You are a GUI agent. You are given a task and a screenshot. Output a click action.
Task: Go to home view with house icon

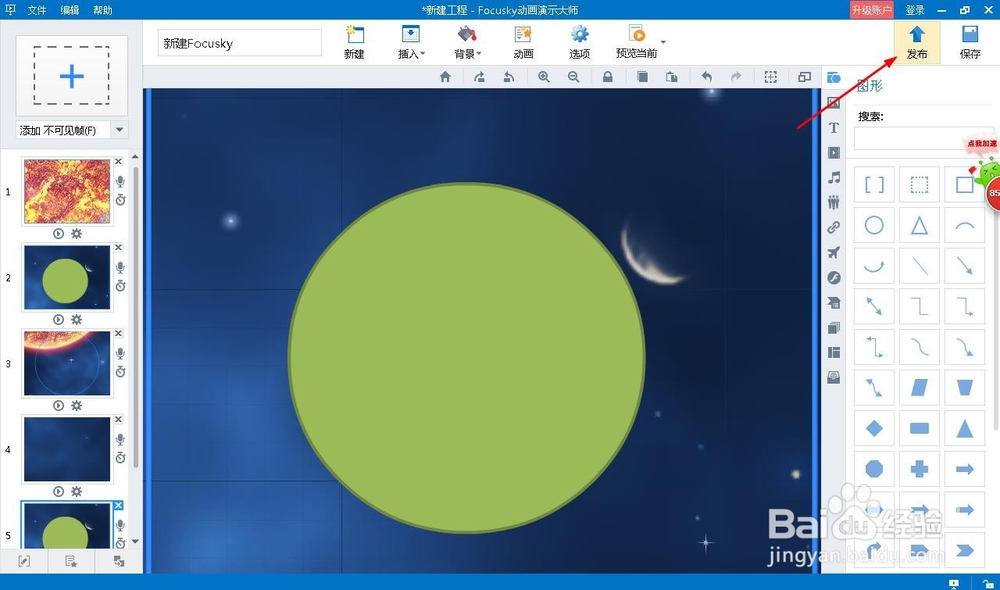(446, 77)
